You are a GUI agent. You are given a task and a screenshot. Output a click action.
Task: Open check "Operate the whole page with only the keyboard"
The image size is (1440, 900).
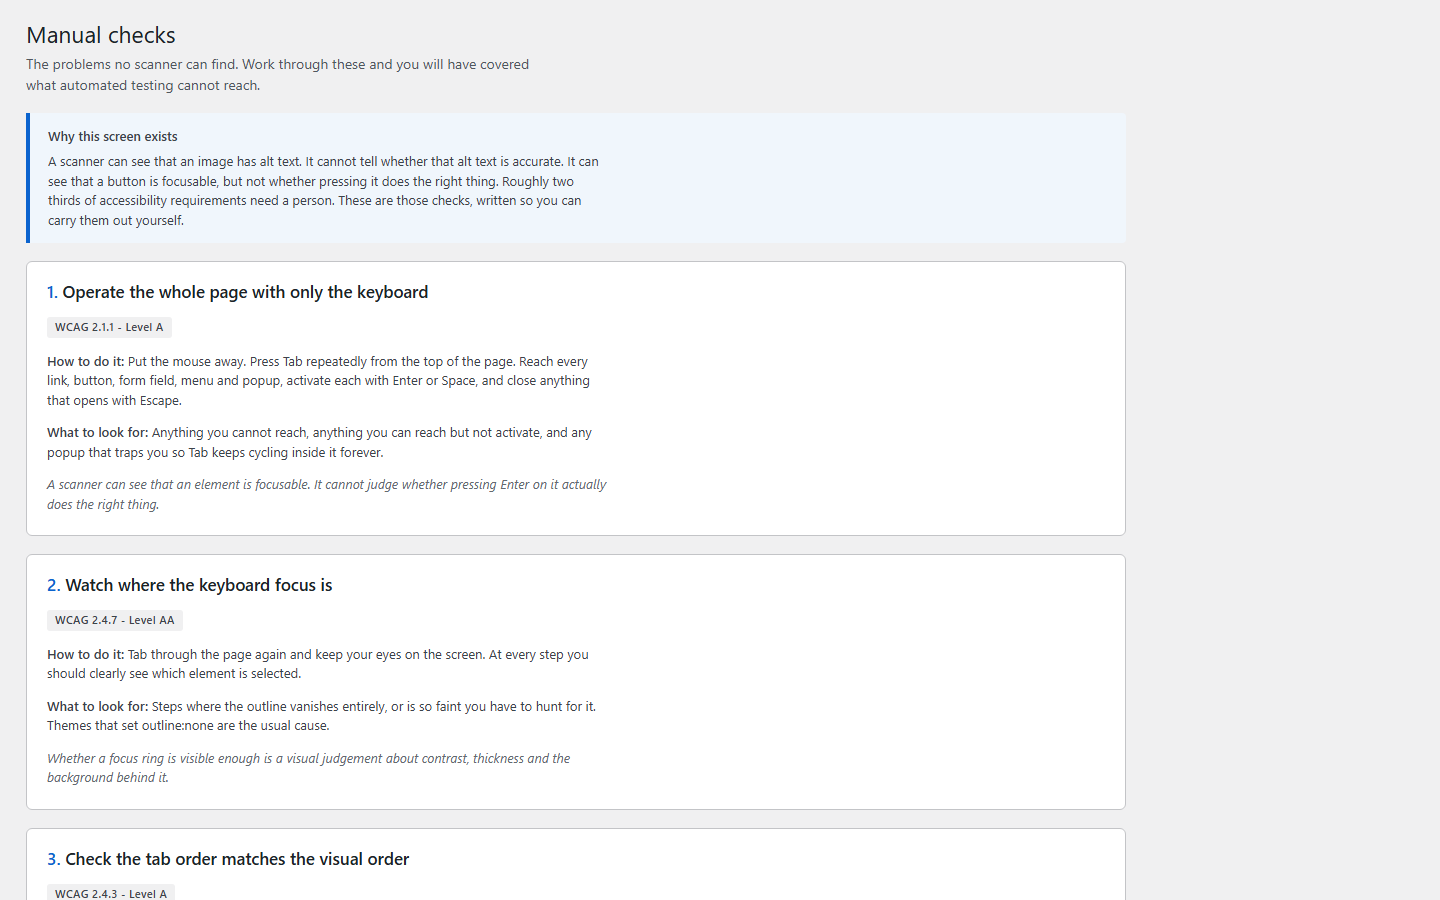(x=245, y=292)
